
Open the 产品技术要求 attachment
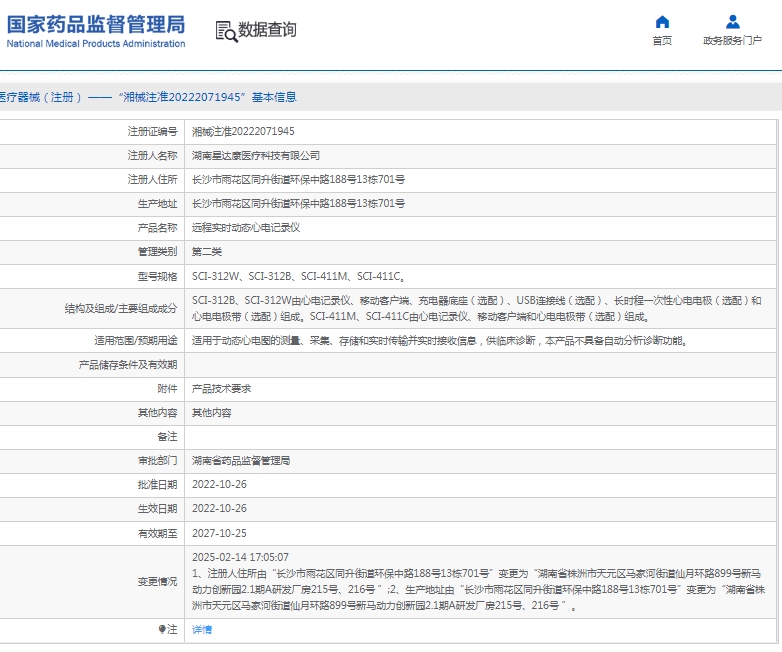point(221,389)
